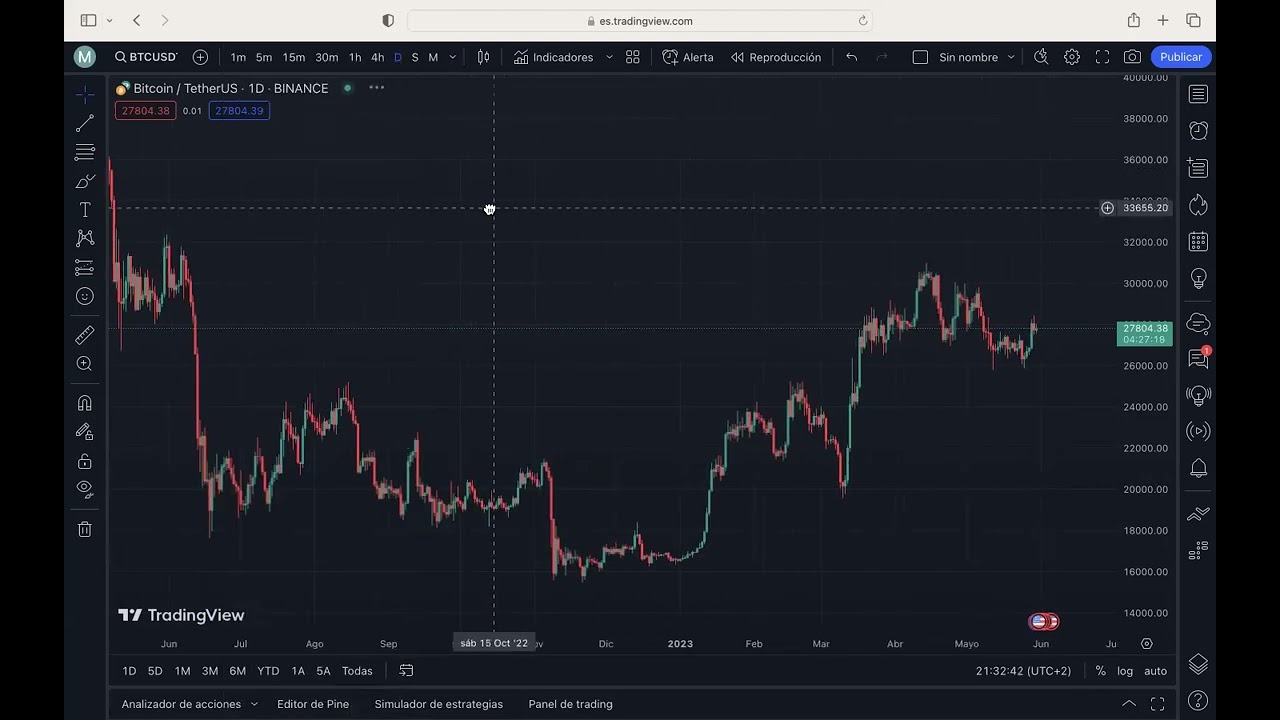
Task: Open the alerts clock panel
Action: click(1198, 131)
